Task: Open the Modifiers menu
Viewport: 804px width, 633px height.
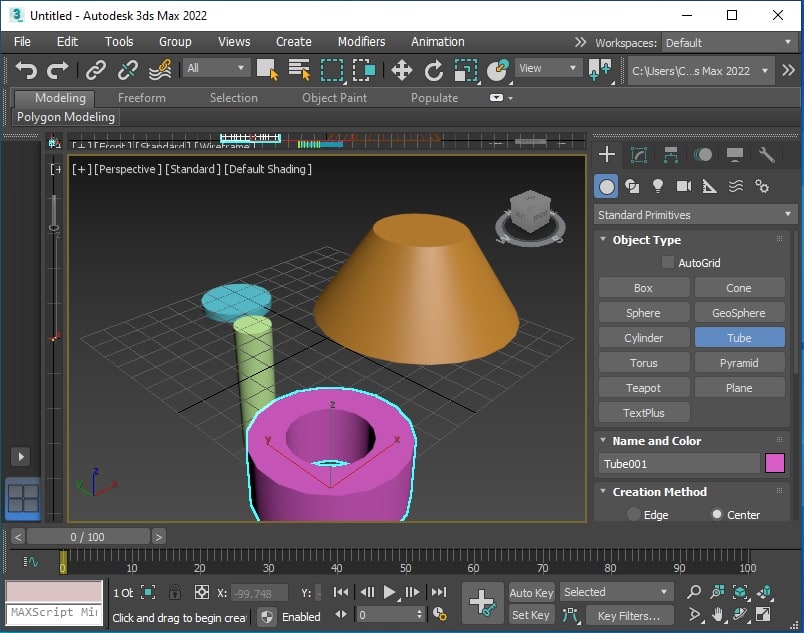Action: tap(361, 42)
